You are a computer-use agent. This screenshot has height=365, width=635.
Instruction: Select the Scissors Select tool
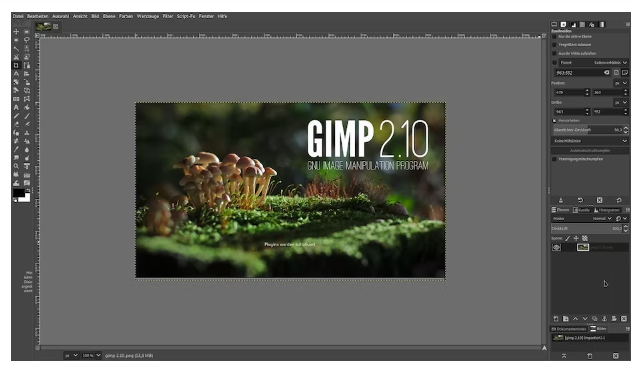tap(16, 57)
